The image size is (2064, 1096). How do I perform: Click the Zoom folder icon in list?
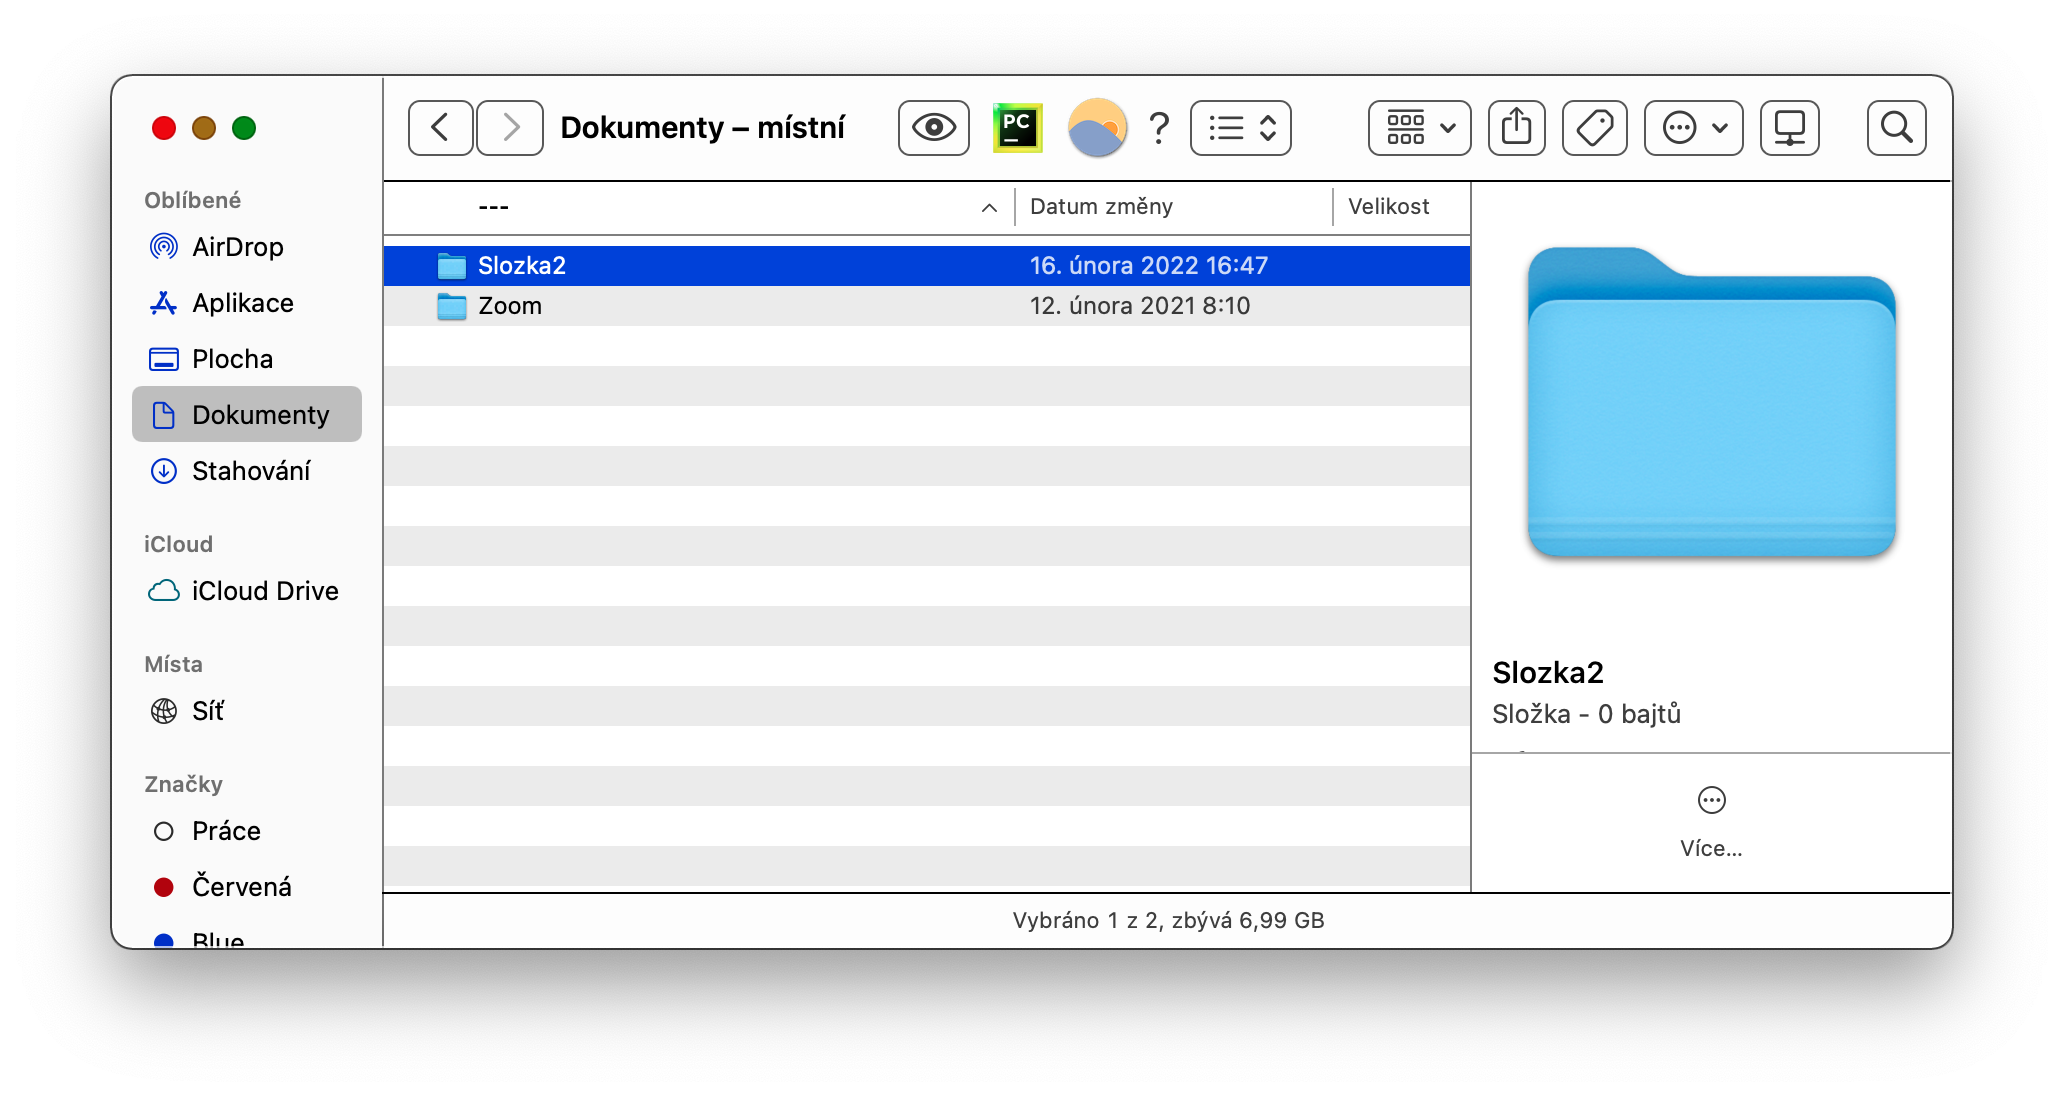coord(452,306)
